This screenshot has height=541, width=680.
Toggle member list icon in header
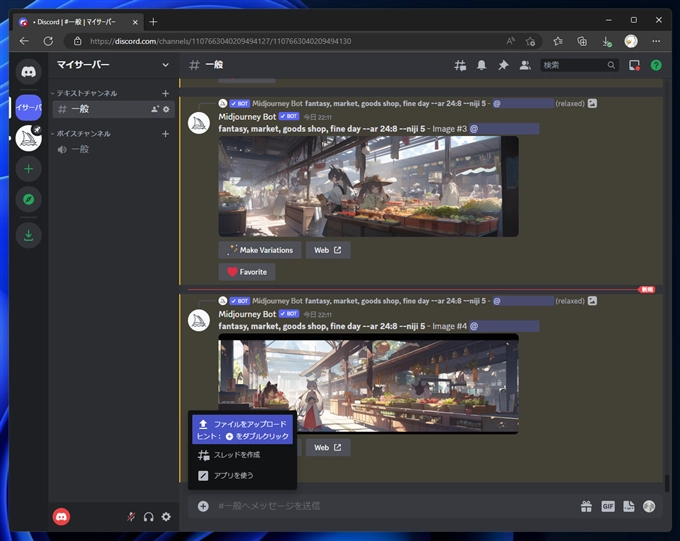(525, 66)
